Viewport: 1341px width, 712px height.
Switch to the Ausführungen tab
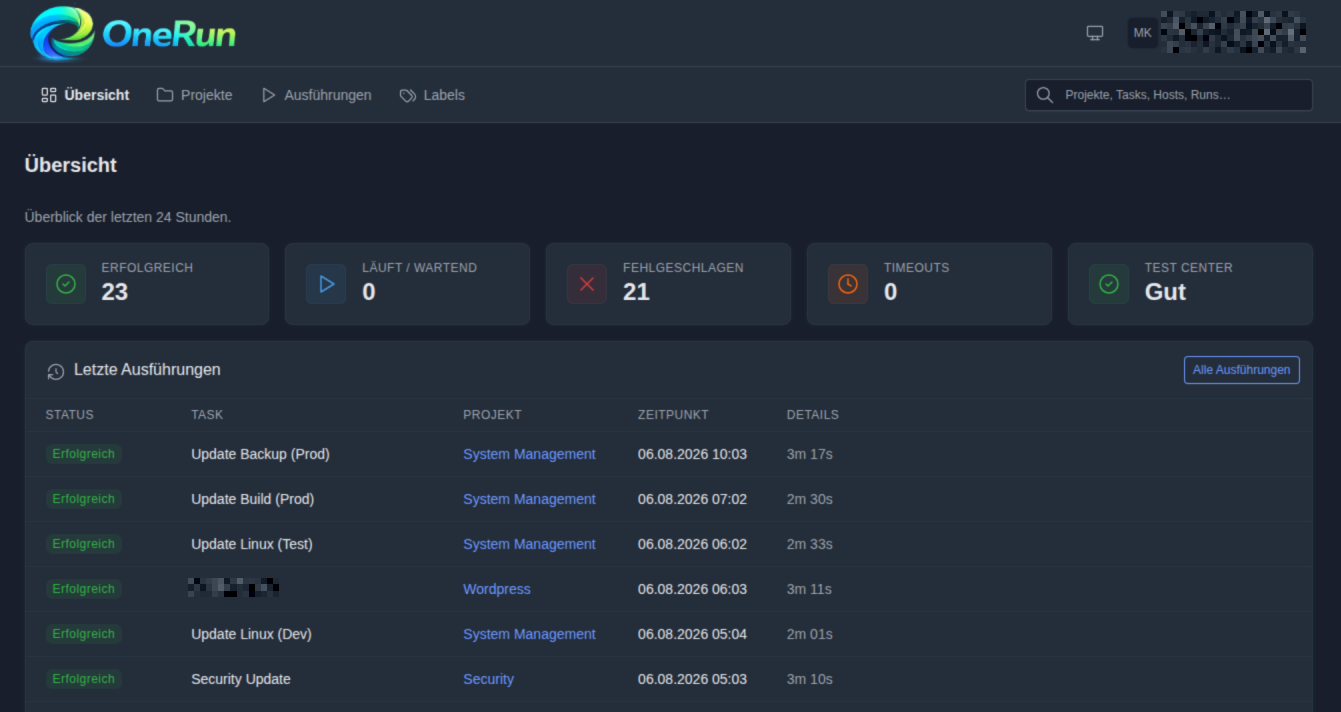pos(316,95)
